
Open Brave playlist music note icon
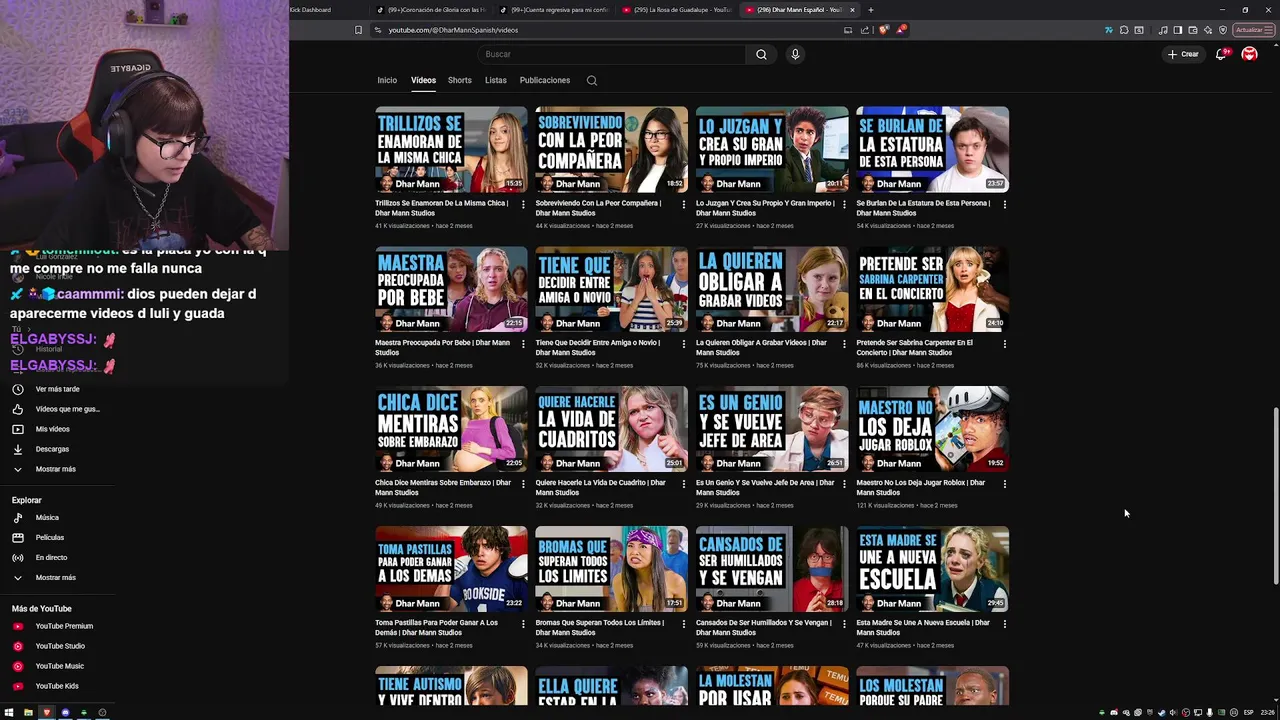point(1163,30)
